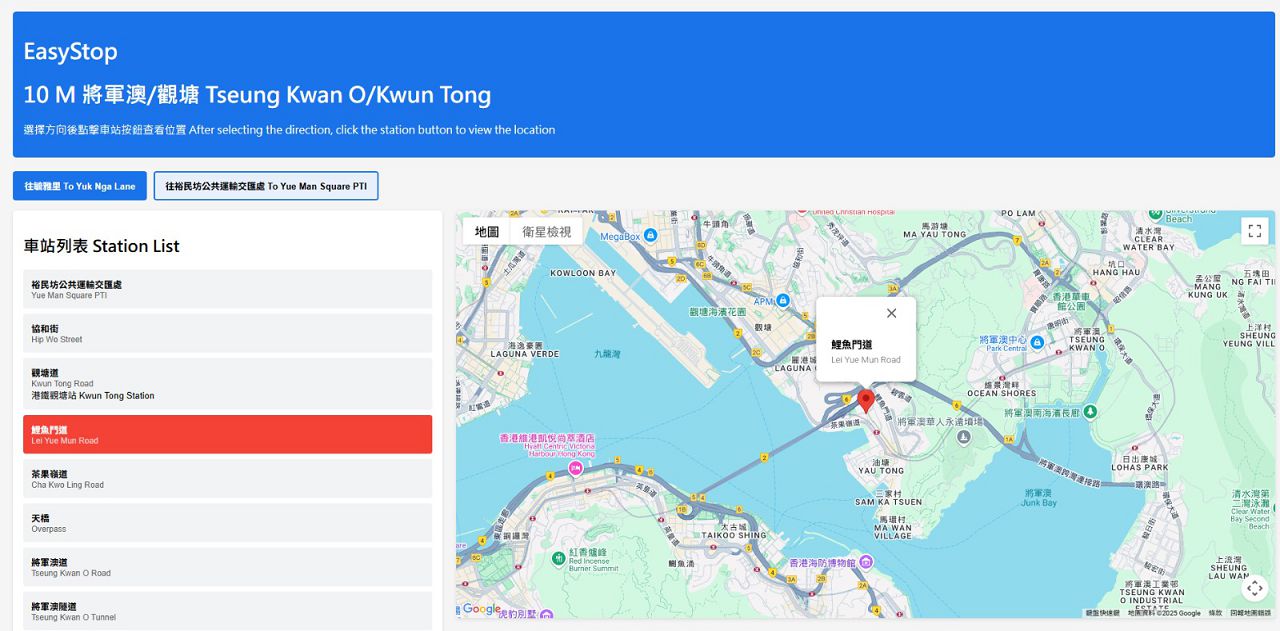1280x631 pixels.
Task: Click the red location pin marker
Action: coord(866,401)
